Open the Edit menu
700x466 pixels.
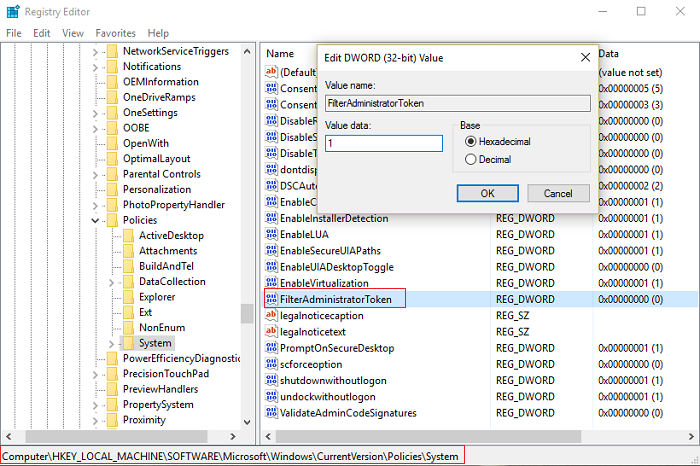click(x=42, y=33)
